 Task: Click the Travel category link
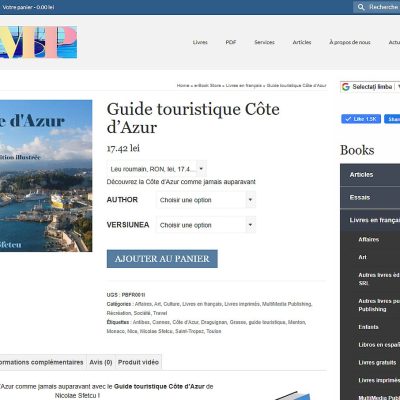tap(160, 313)
